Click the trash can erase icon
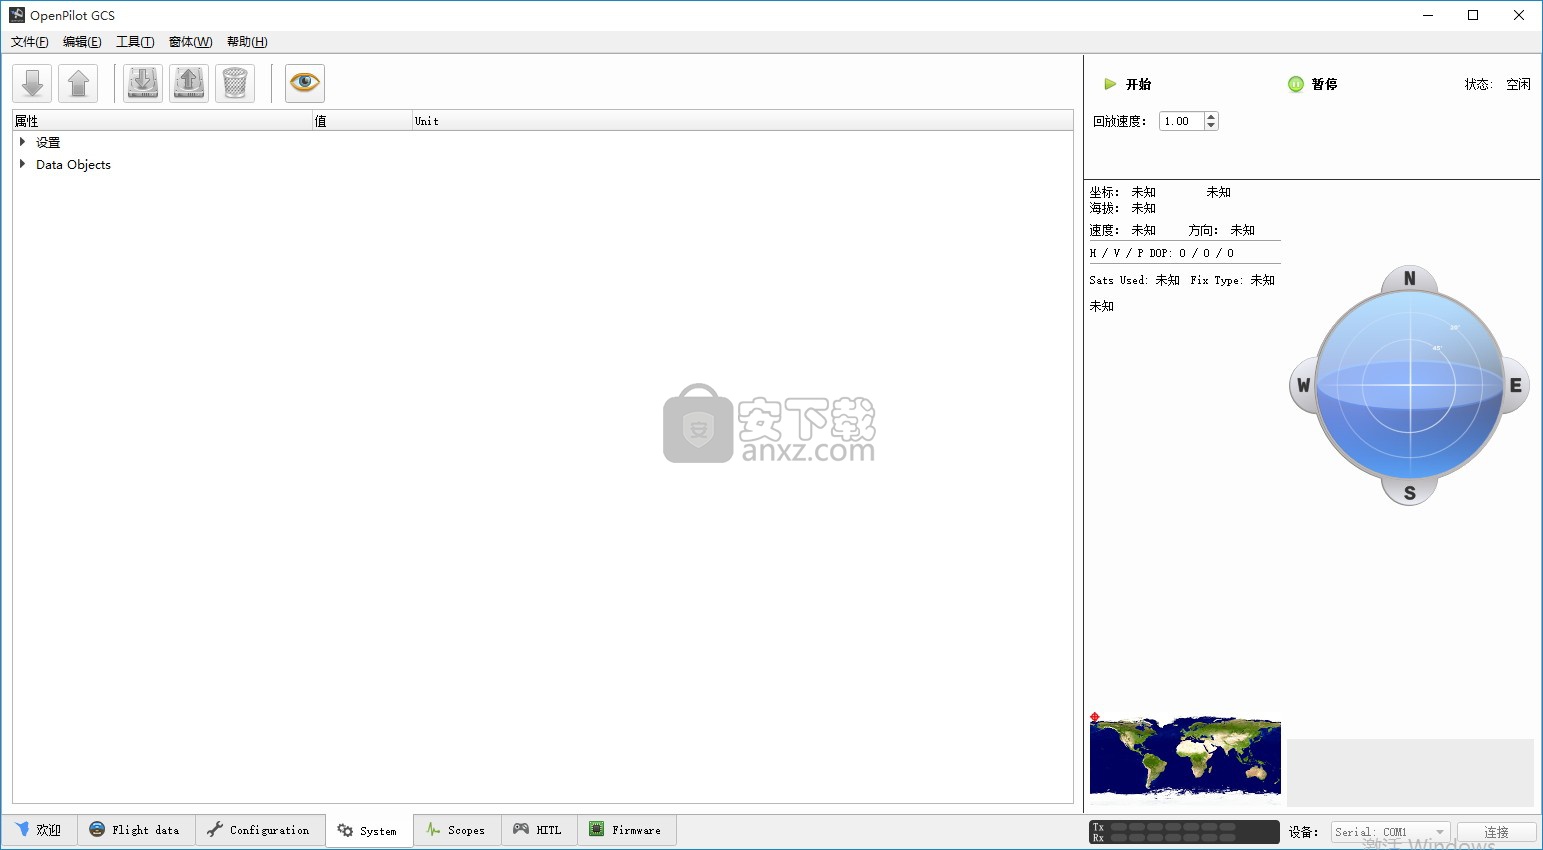The image size is (1543, 850). click(235, 83)
